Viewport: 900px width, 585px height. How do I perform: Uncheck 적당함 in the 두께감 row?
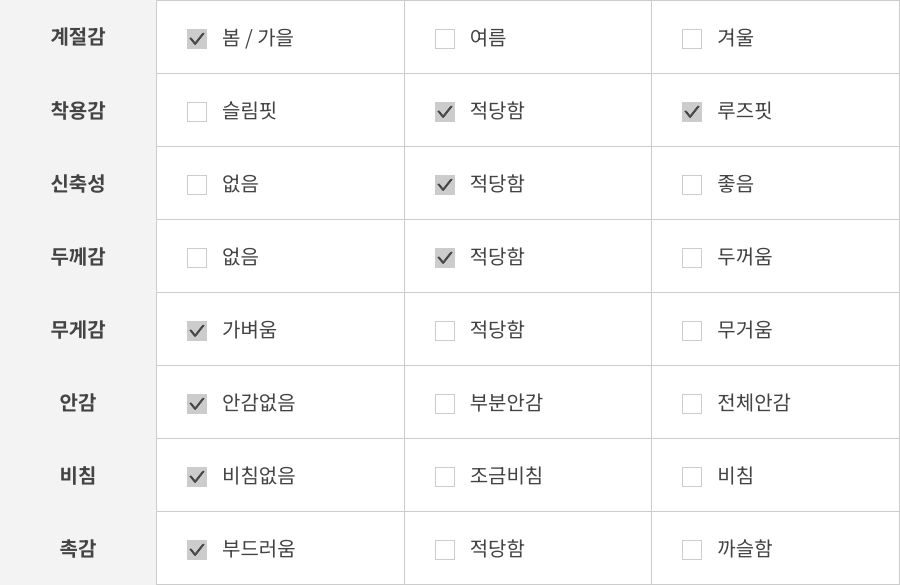[x=445, y=258]
